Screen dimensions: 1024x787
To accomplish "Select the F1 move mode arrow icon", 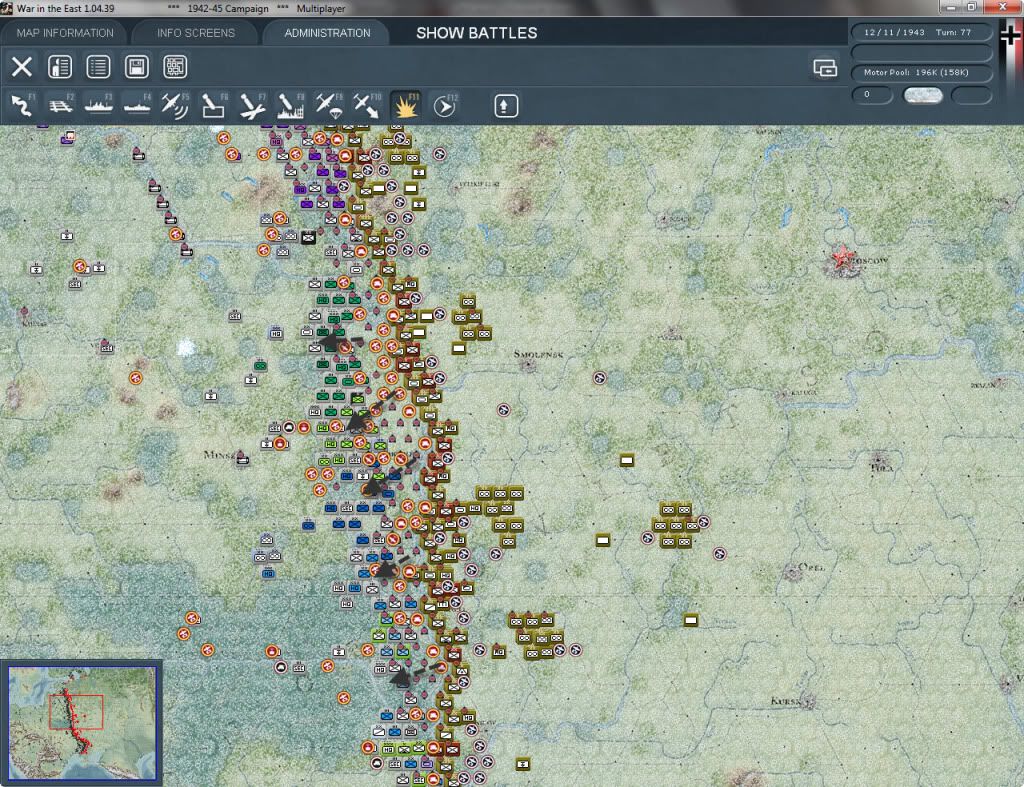I will tap(22, 106).
